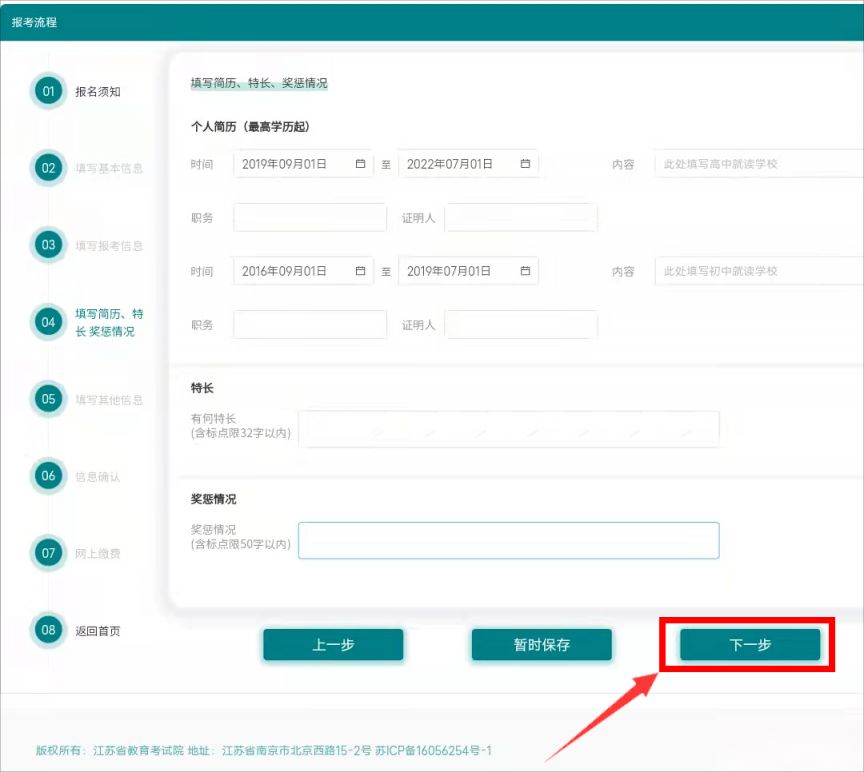Focus the 奖惩情况 text input box
Image resolution: width=864 pixels, height=772 pixels.
pos(509,541)
